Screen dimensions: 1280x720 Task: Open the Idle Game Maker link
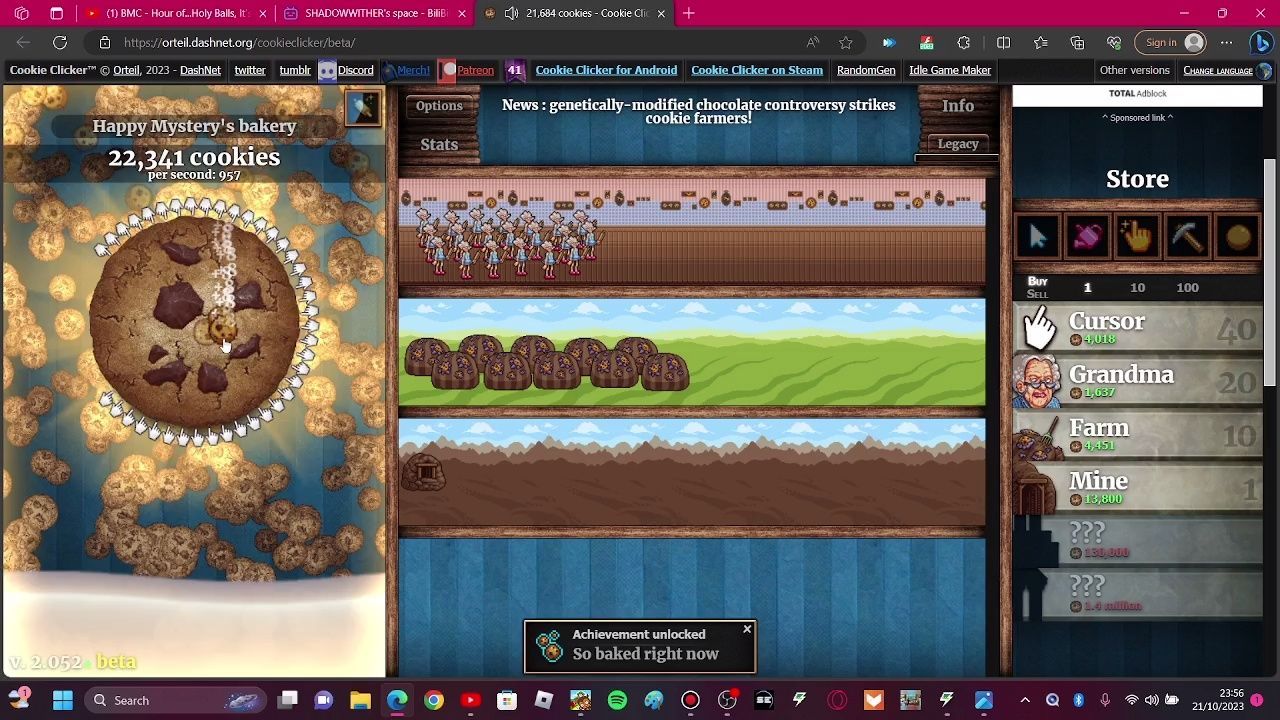click(x=950, y=70)
